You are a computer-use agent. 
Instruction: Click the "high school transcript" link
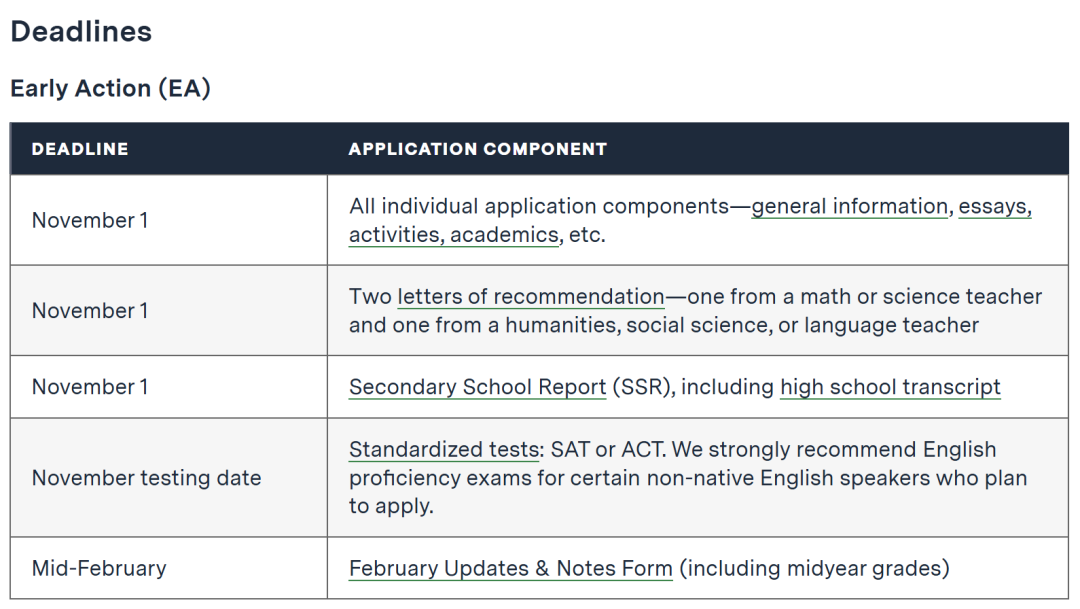click(x=890, y=387)
